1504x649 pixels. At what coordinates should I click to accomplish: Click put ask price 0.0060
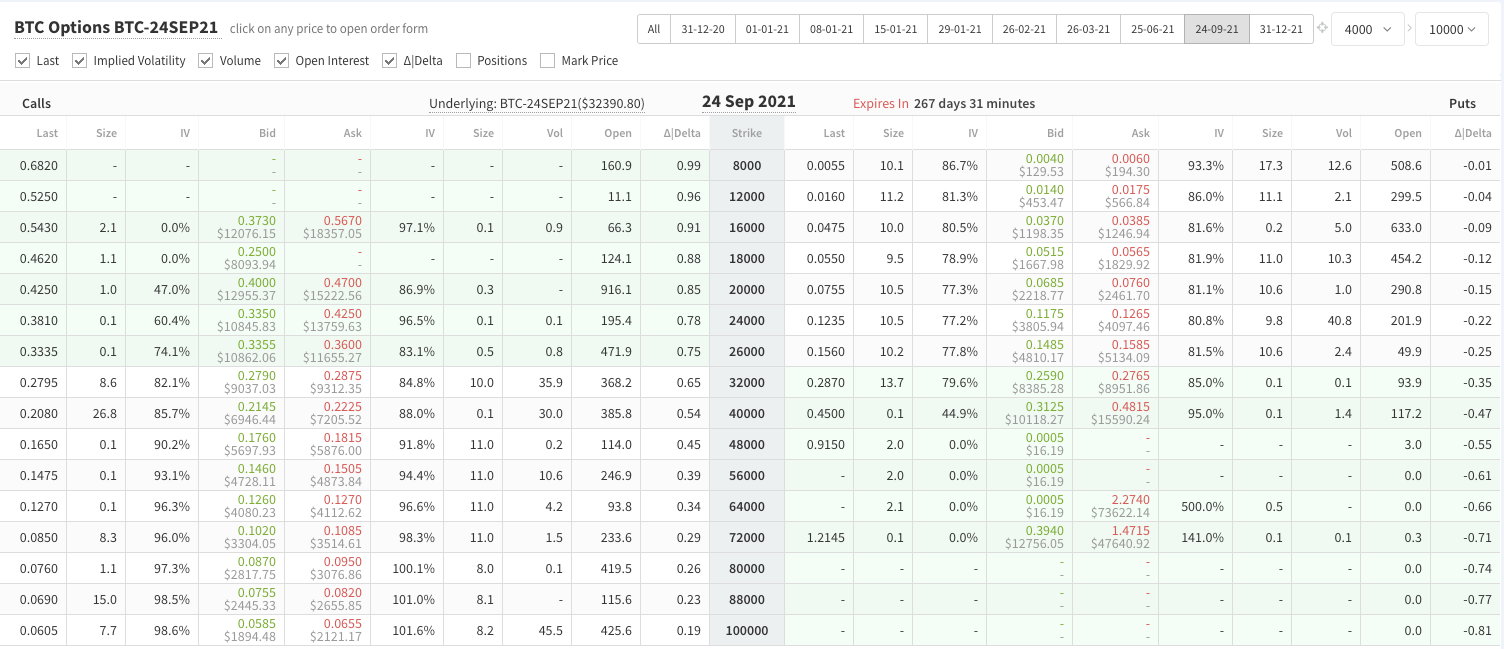tap(1131, 159)
